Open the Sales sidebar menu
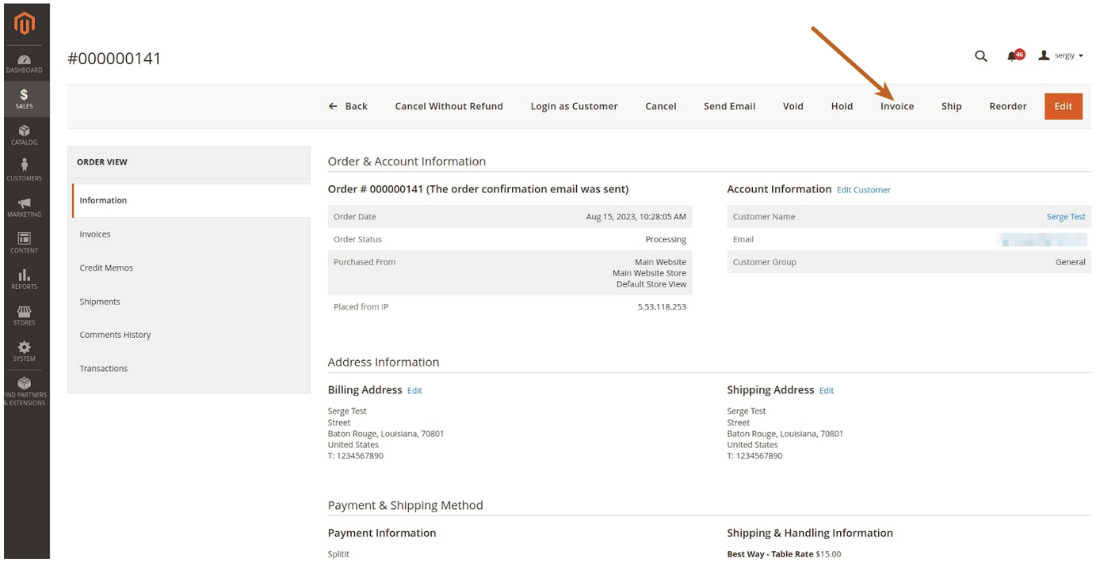Image resolution: width=1100 pixels, height=562 pixels. pos(25,99)
